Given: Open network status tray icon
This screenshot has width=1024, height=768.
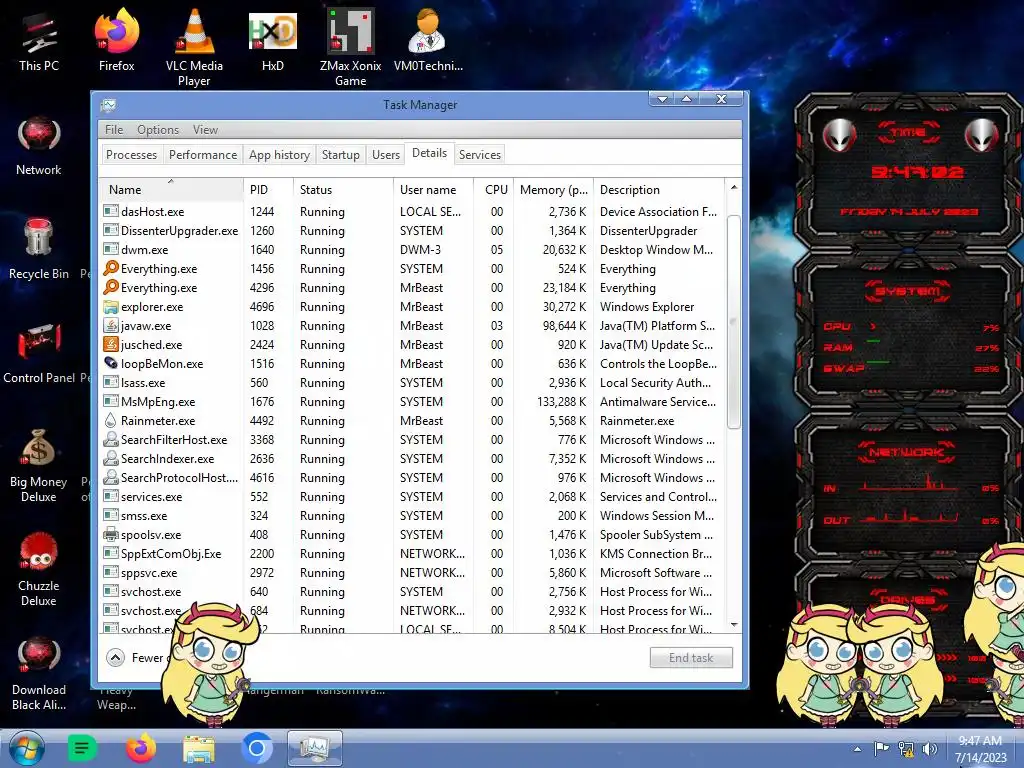Looking at the screenshot, I should (x=906, y=749).
